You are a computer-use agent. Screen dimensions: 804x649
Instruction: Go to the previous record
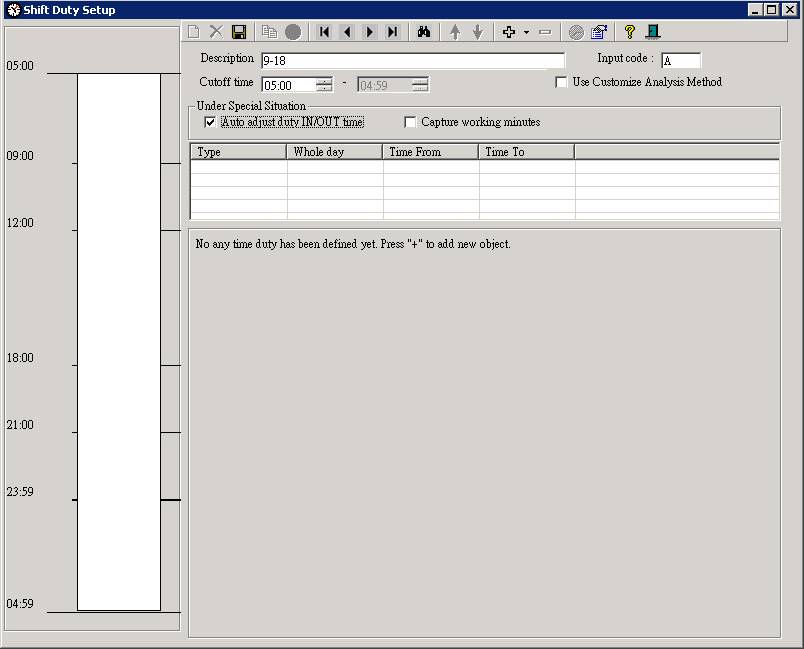coord(347,32)
